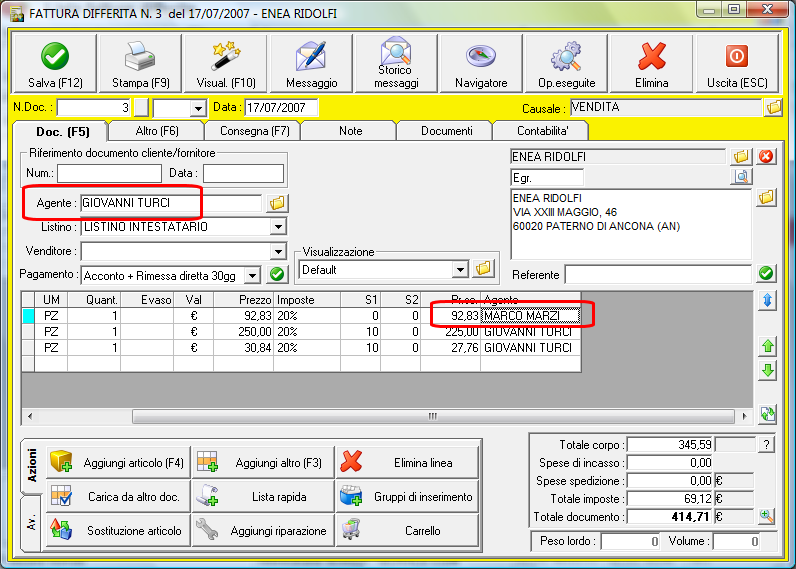The height and width of the screenshot is (569, 796).
Task: Click Aggiungi altro (F3) button
Action: (263, 462)
